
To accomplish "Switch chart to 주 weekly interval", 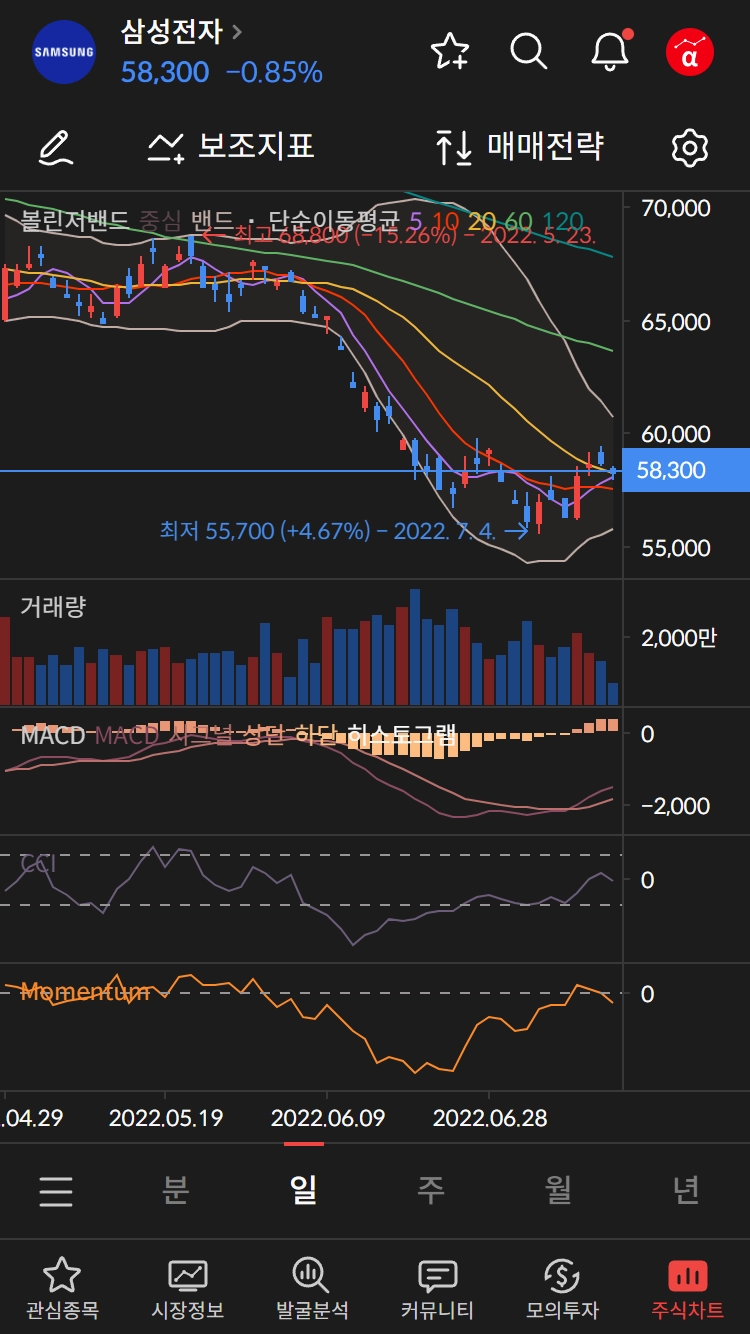I will pyautogui.click(x=430, y=1190).
